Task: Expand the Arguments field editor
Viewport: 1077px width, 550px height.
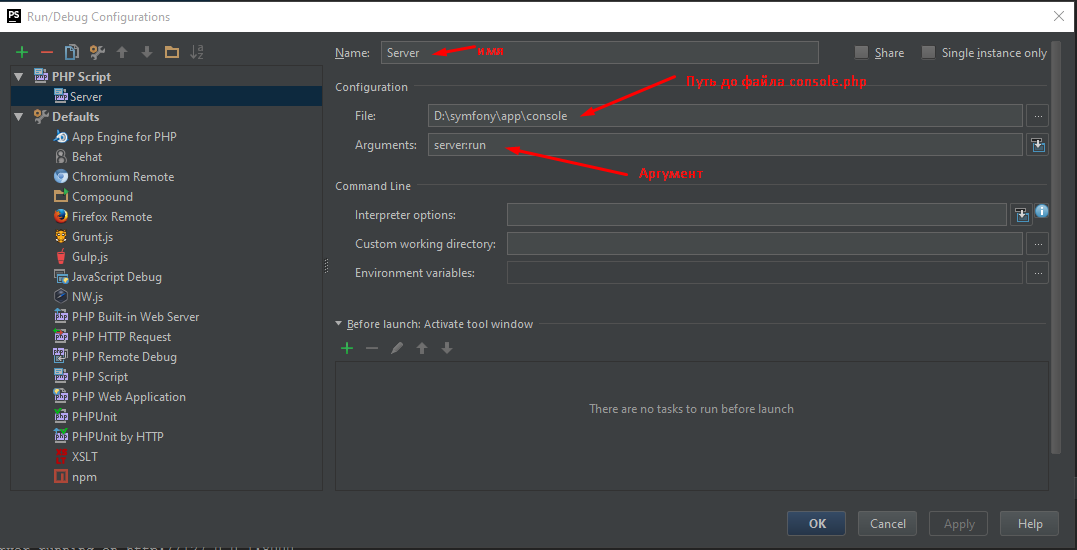Action: click(x=1038, y=145)
